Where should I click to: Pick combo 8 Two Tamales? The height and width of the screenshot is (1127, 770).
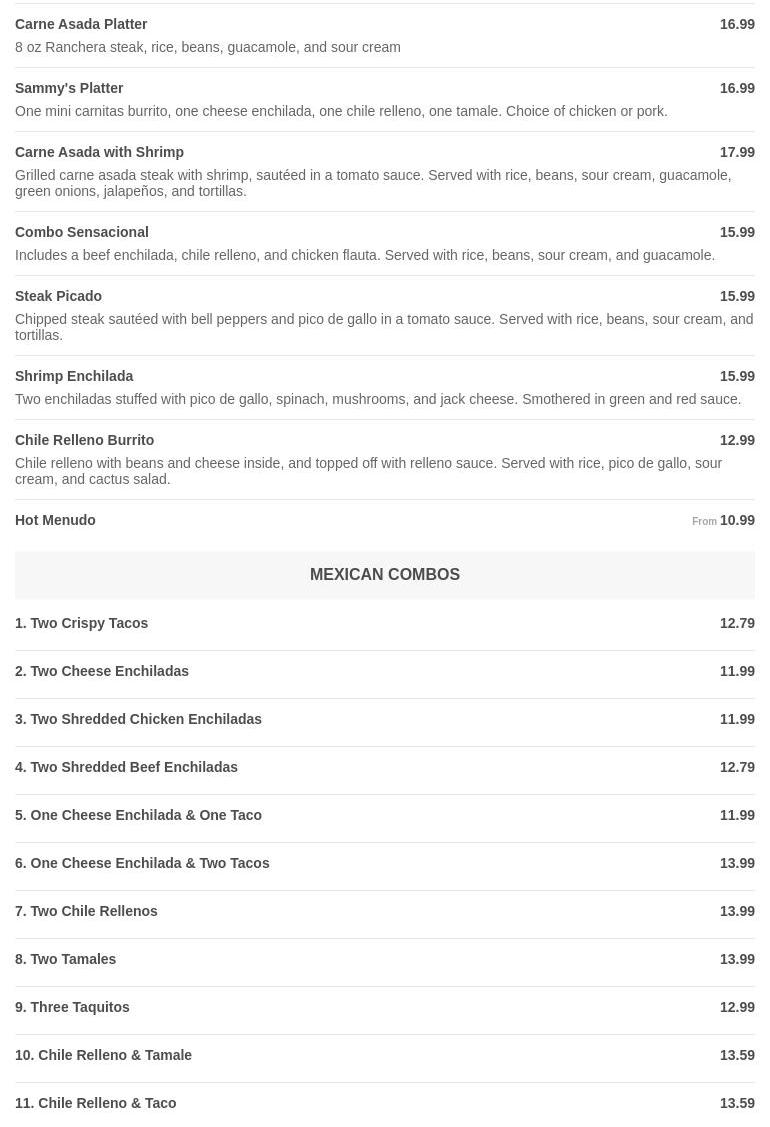[x=66, y=959]
